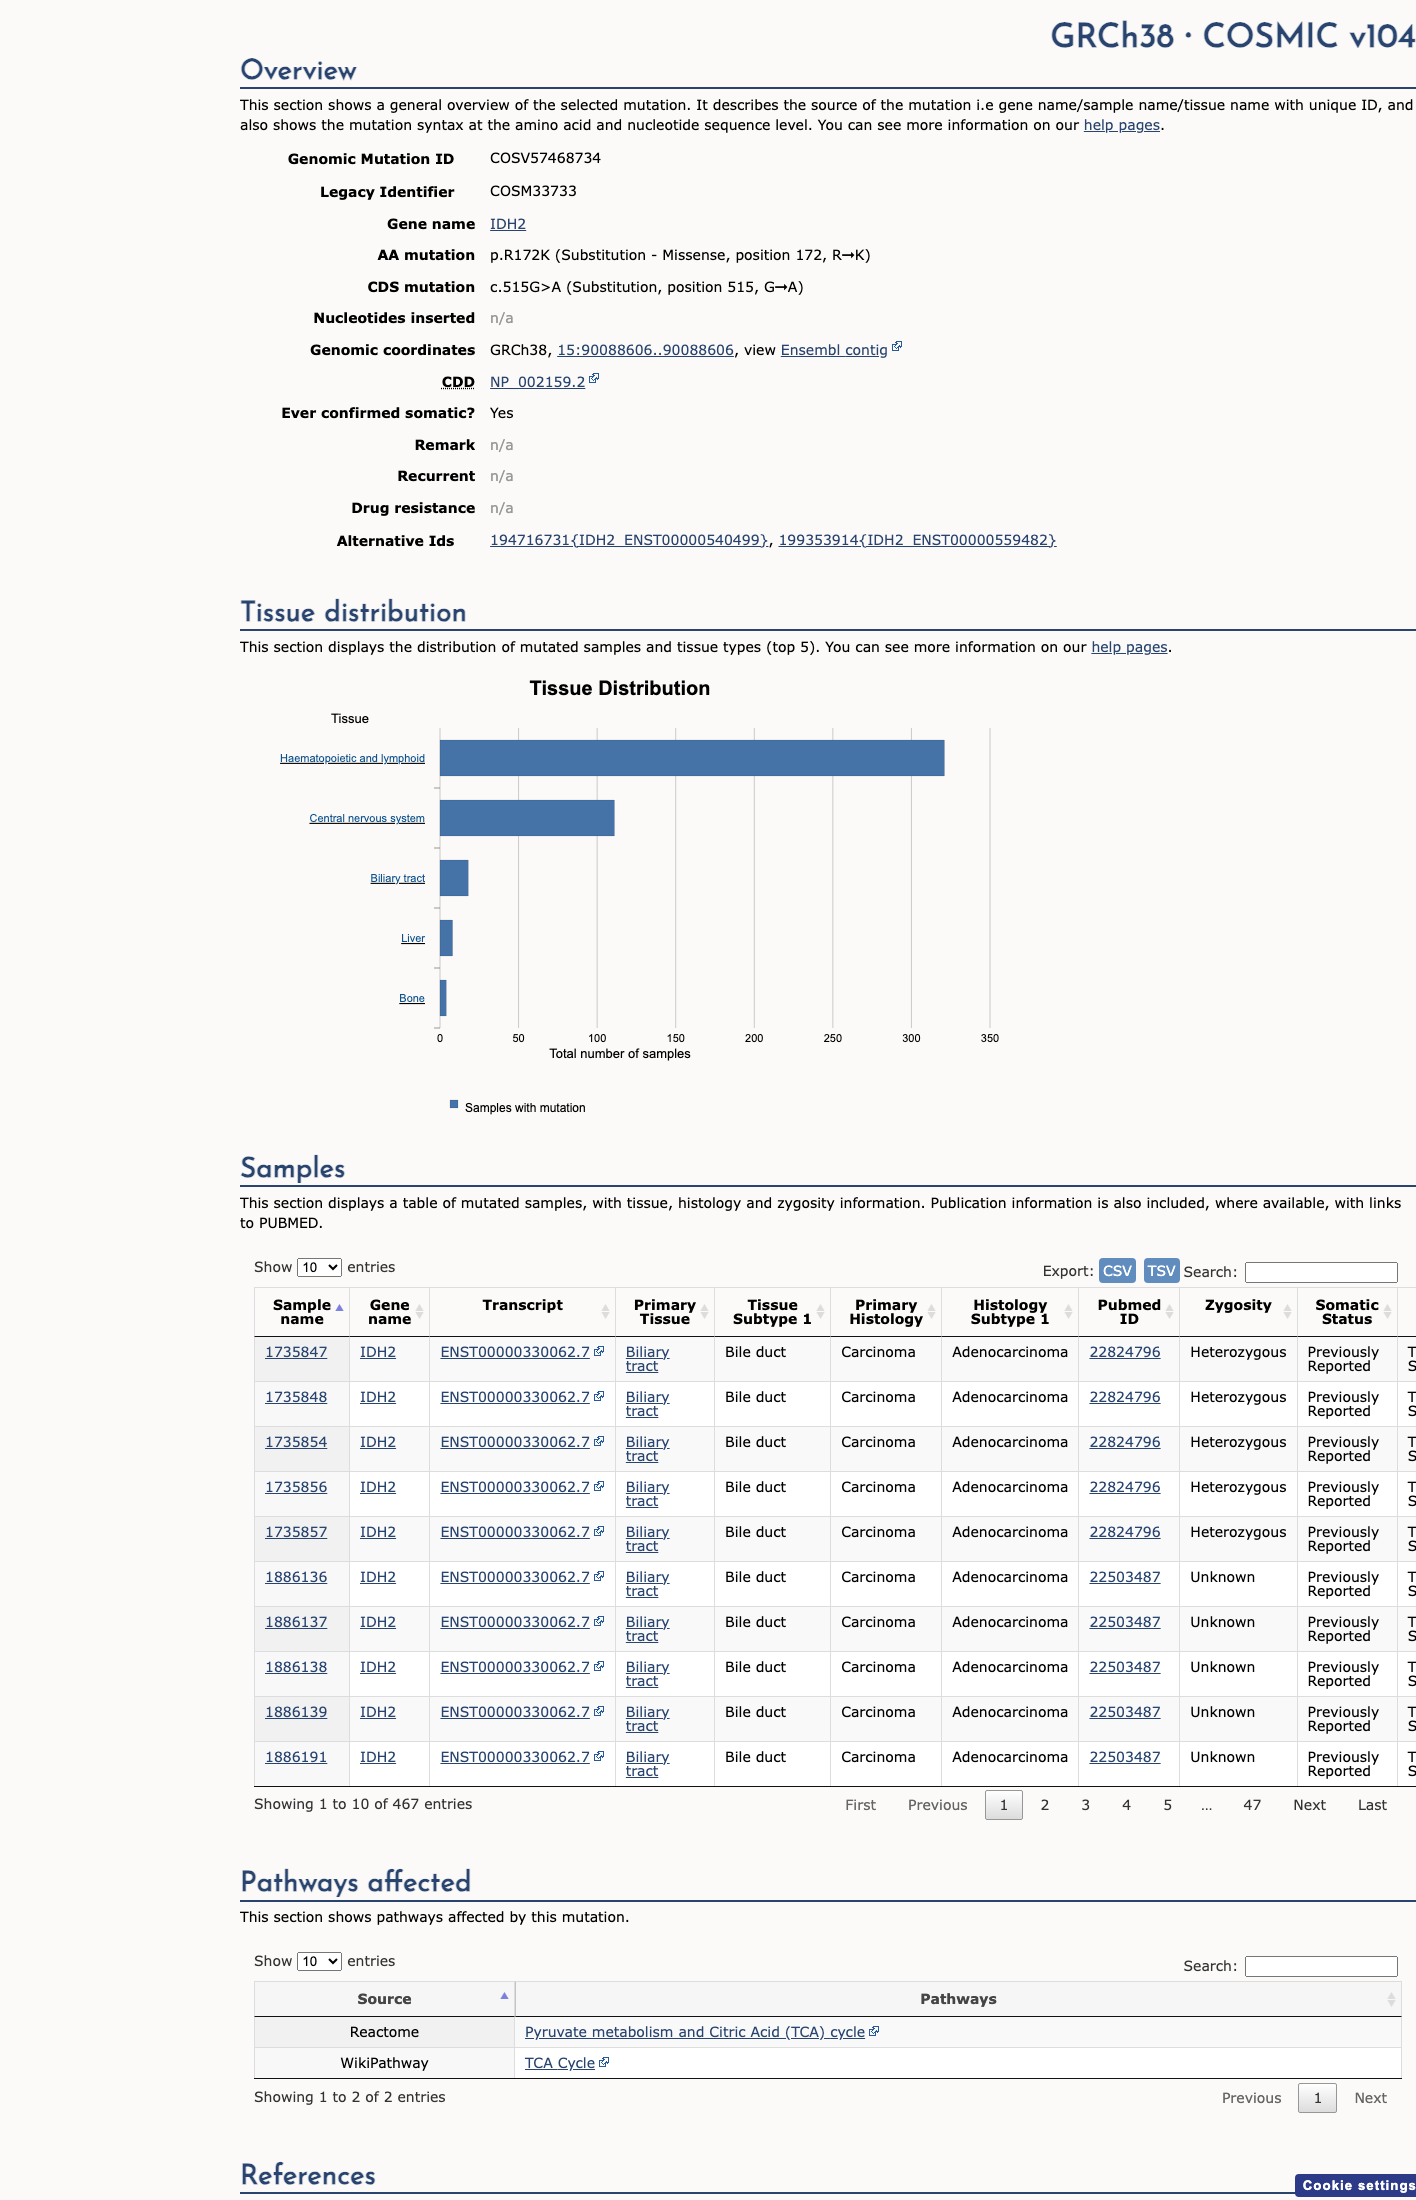Open sample 1735847
This screenshot has width=1416, height=2200.
tap(296, 1352)
